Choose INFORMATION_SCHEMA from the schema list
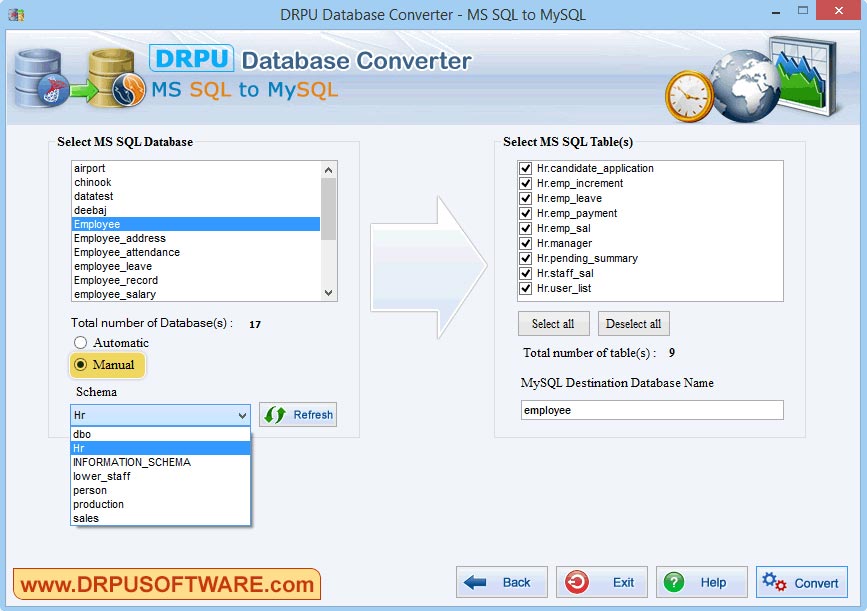The height and width of the screenshot is (611, 867). [130, 462]
